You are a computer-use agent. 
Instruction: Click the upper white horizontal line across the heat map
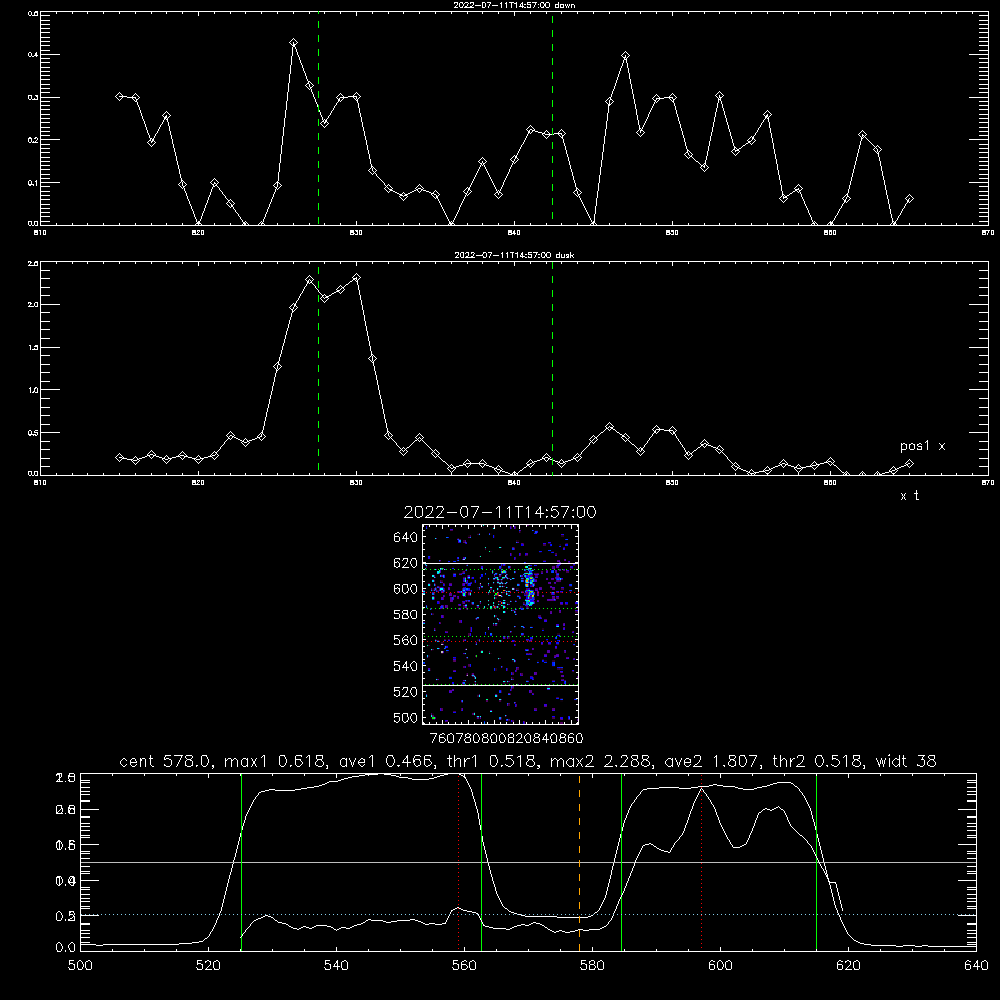tap(501, 563)
